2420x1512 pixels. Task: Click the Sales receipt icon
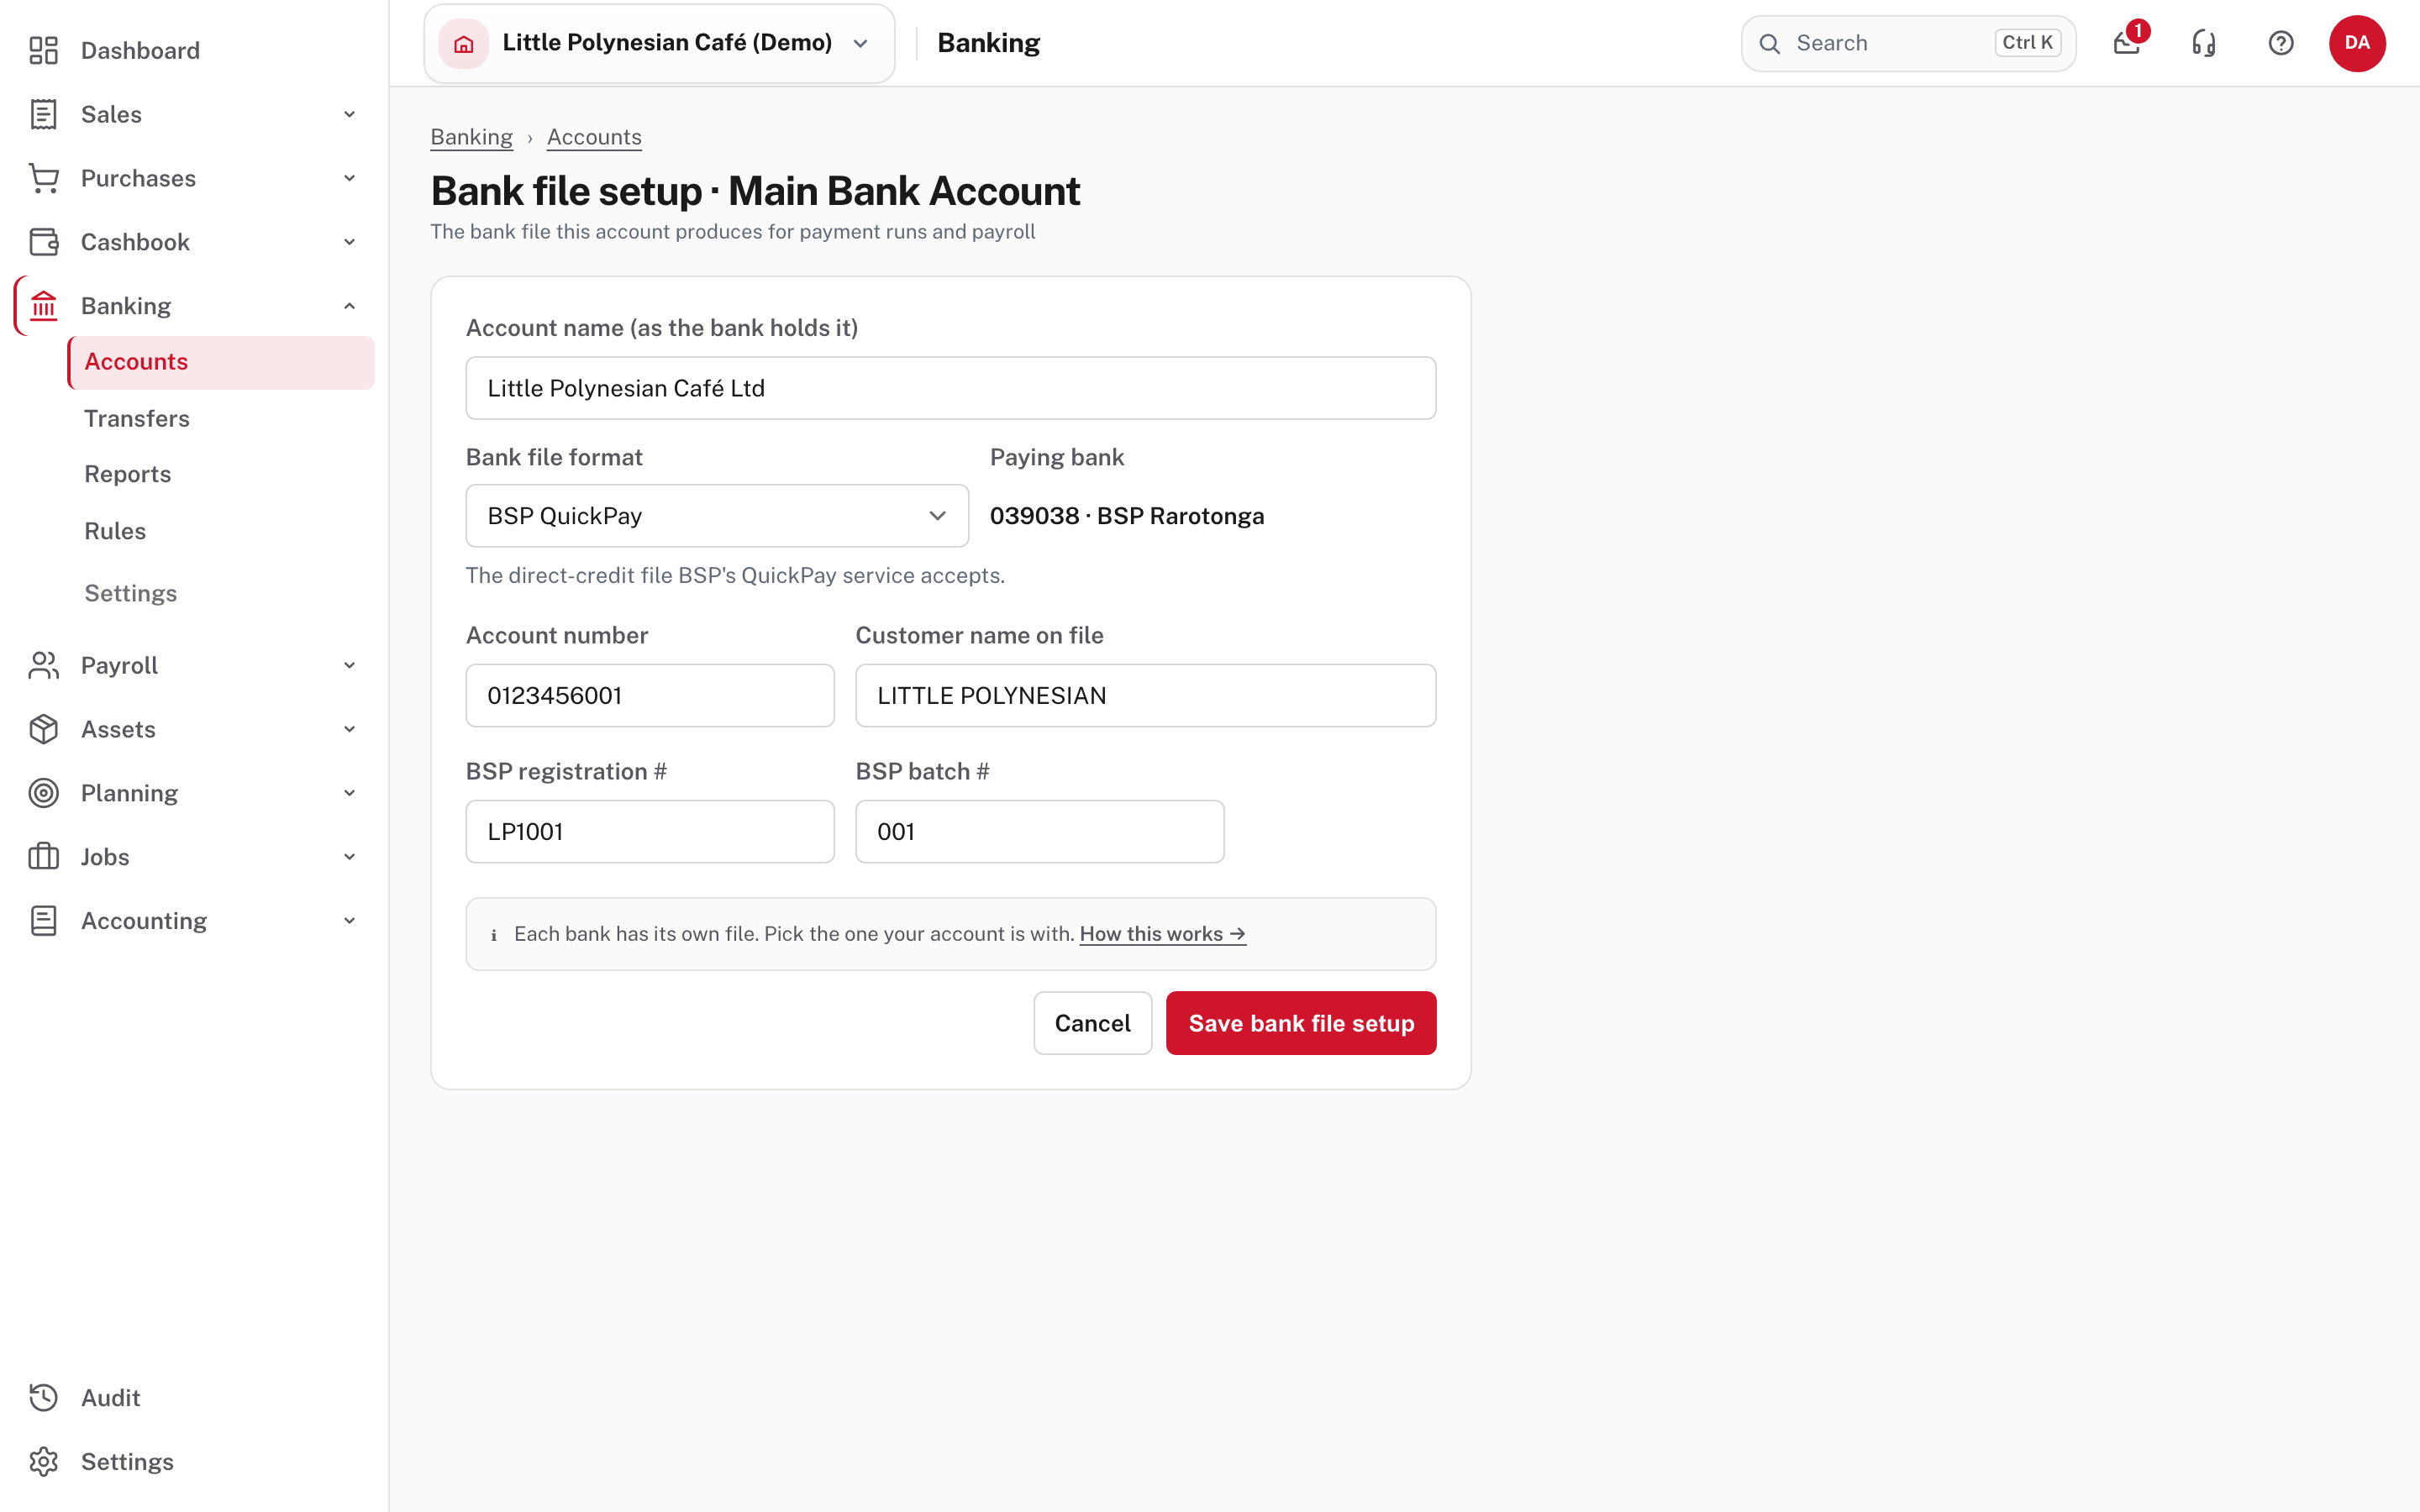pos(43,114)
